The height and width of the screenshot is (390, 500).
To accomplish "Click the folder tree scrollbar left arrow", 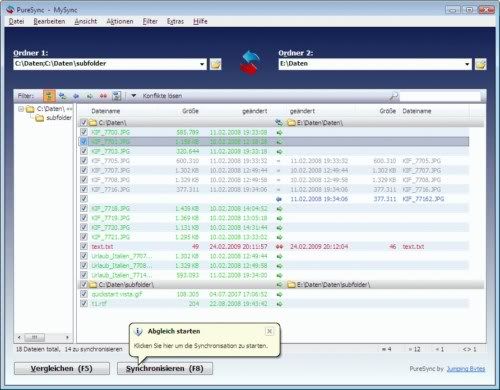I will point(19,337).
